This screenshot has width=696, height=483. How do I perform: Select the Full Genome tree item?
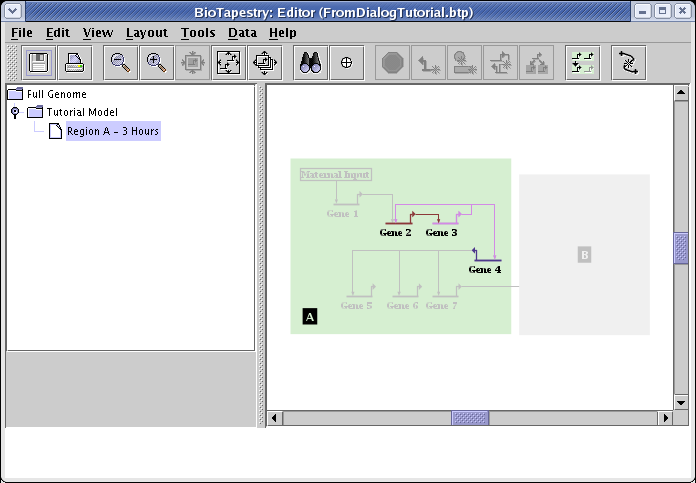point(56,94)
